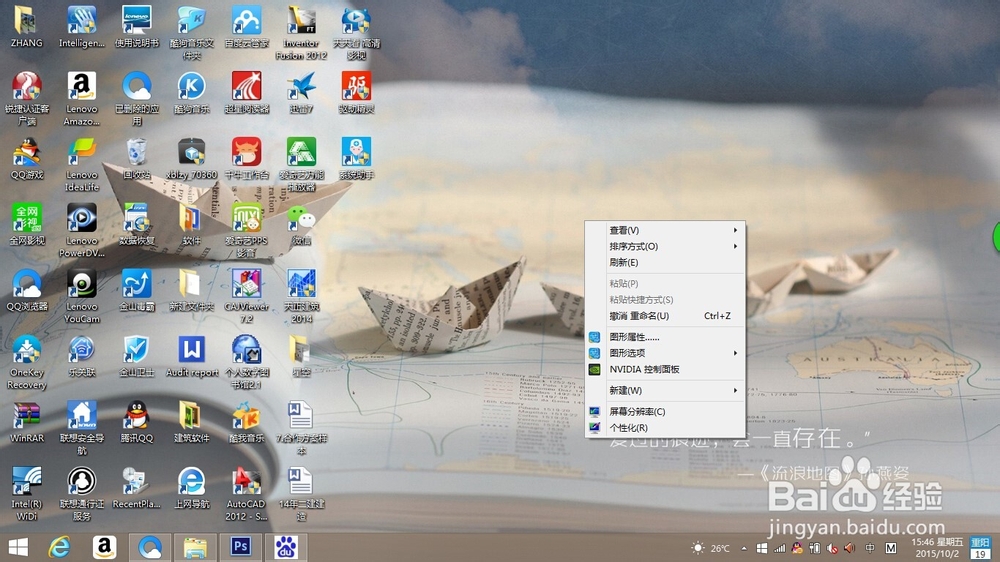Viewport: 1000px width, 562px height.
Task: Choose 撤消 重命名(U) menu entry
Action: click(665, 316)
